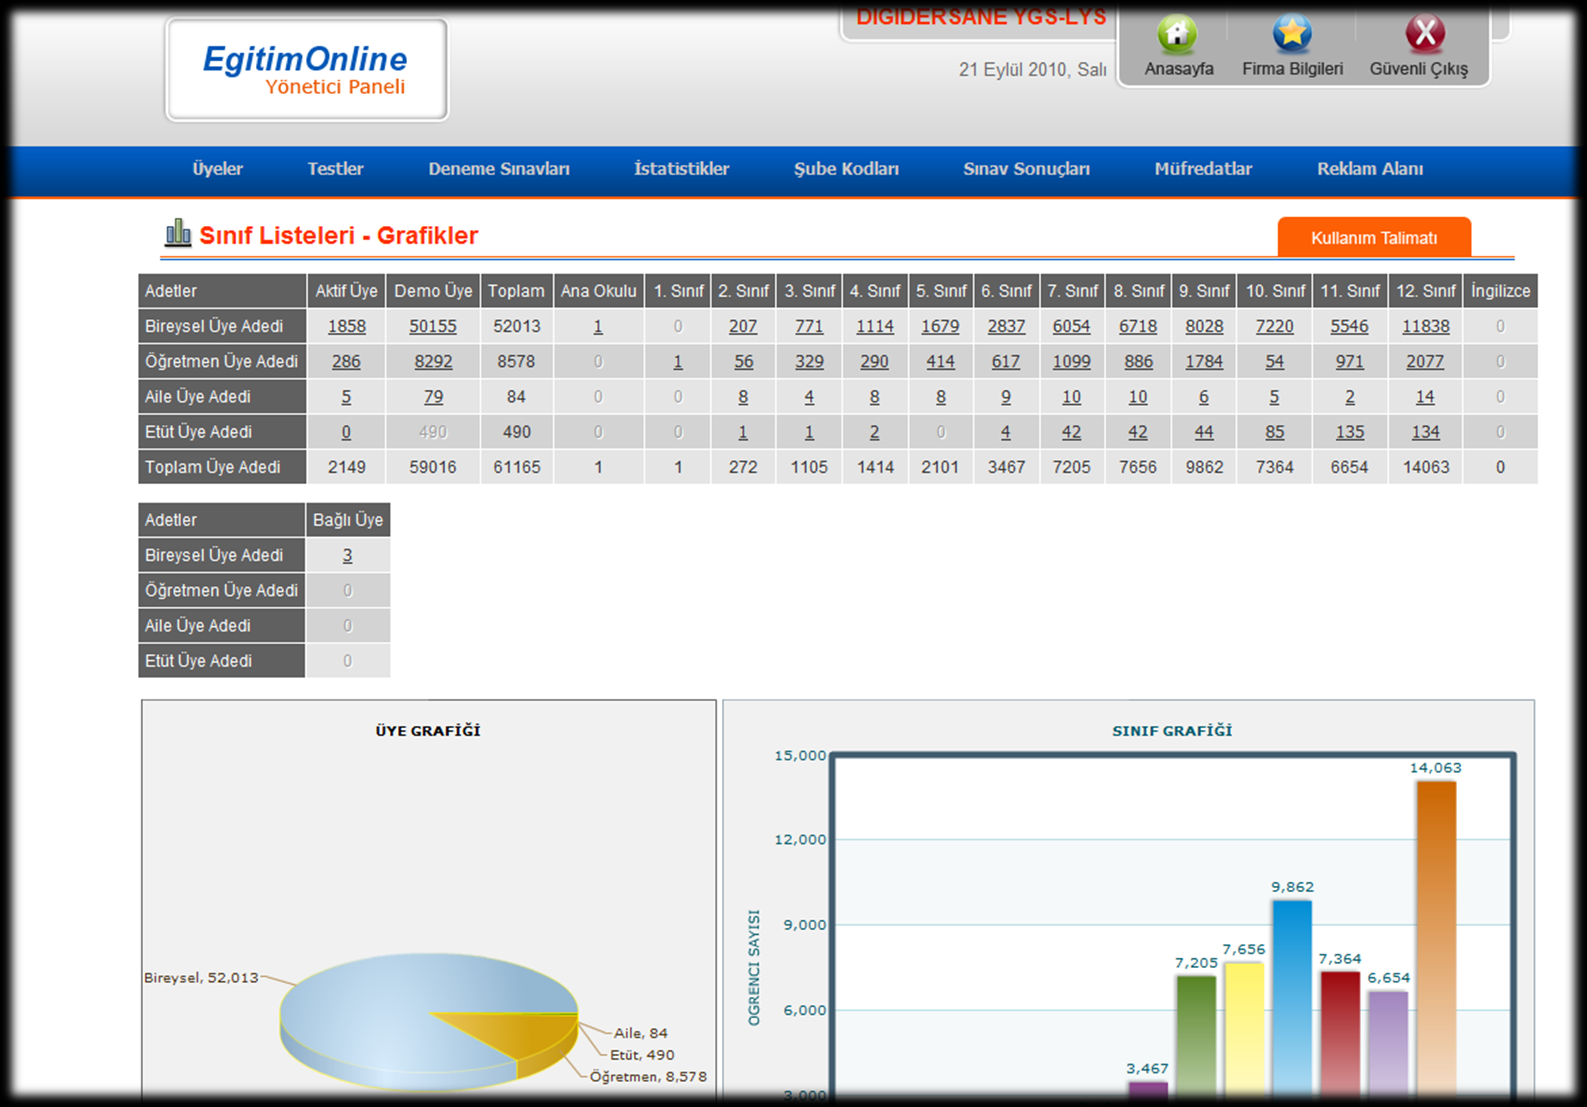The image size is (1587, 1107).
Task: Click Öğretmen 6. Sınıf count 617
Action: [x=1006, y=361]
